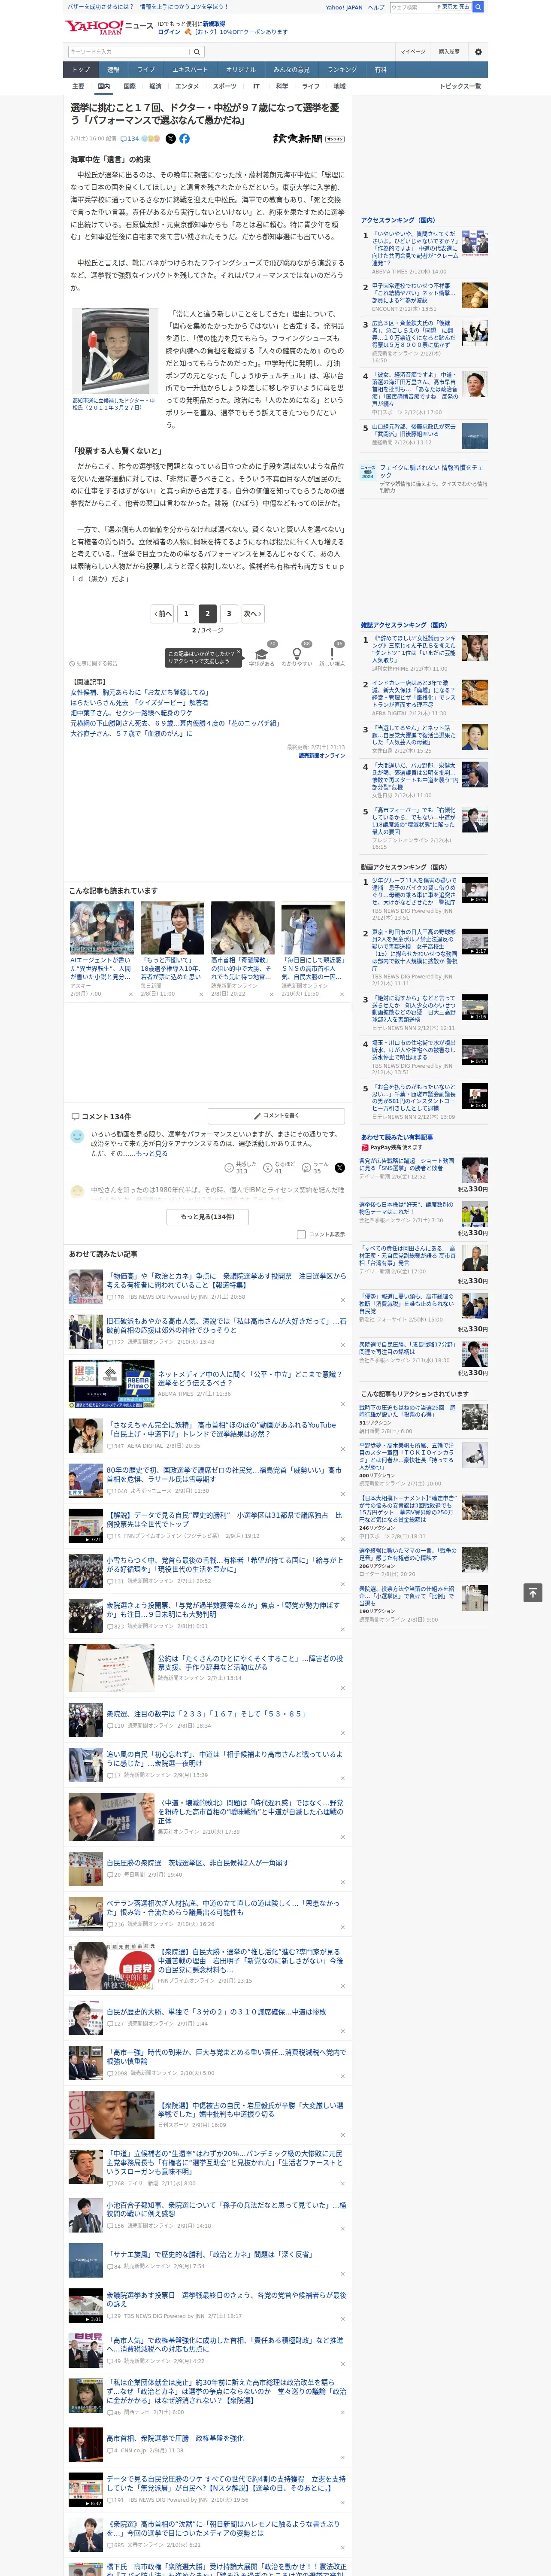Open Yahoo! JAPAN link at top right
The image size is (551, 2576).
(344, 7)
